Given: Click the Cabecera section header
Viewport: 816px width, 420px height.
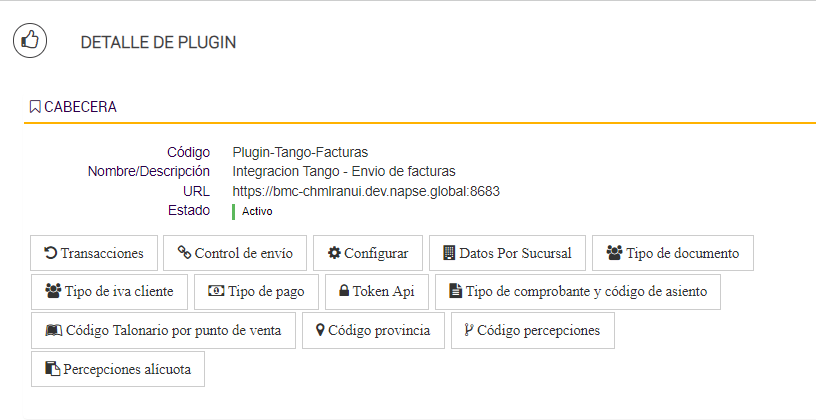Looking at the screenshot, I should click(x=80, y=106).
